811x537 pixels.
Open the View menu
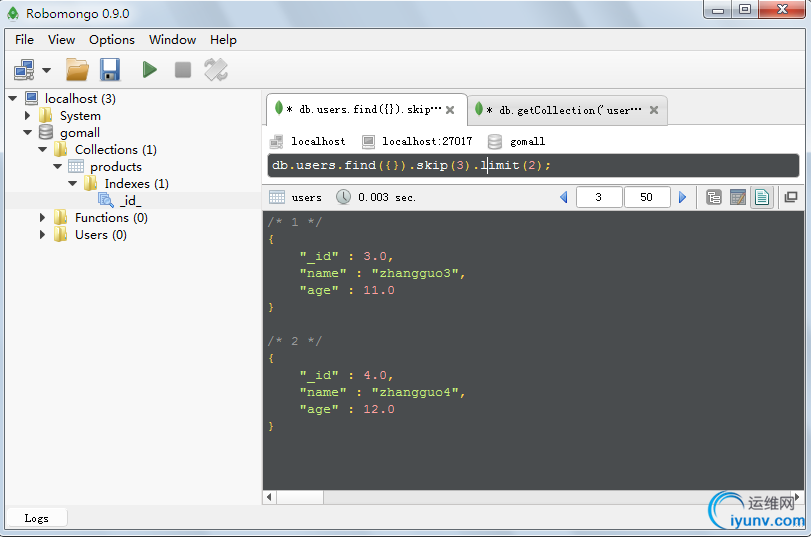61,40
